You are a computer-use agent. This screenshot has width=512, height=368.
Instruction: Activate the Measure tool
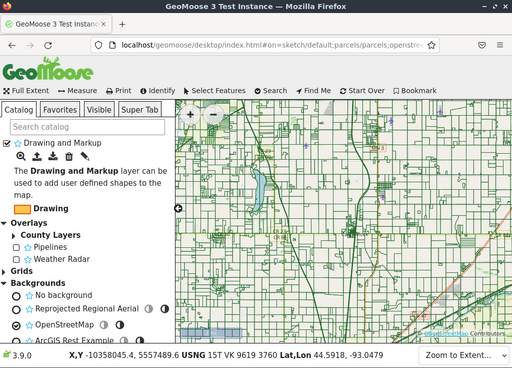[77, 91]
